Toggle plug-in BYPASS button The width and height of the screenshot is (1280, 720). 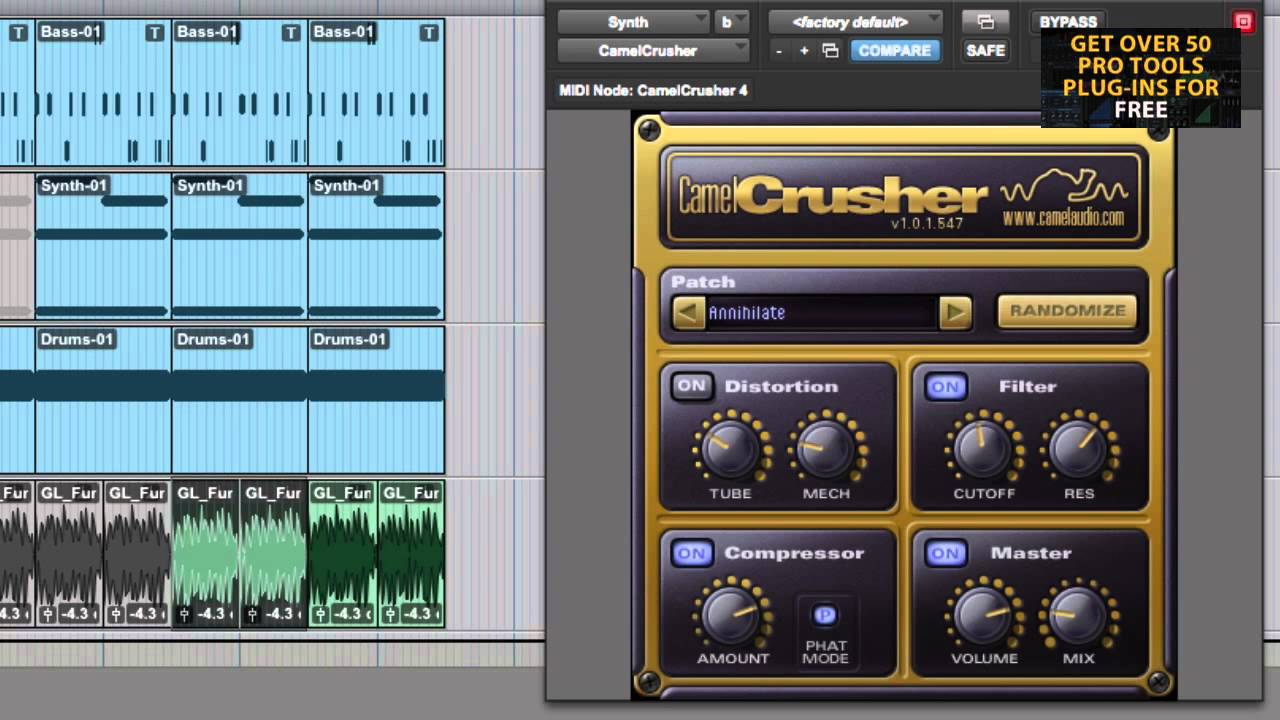tap(1068, 21)
